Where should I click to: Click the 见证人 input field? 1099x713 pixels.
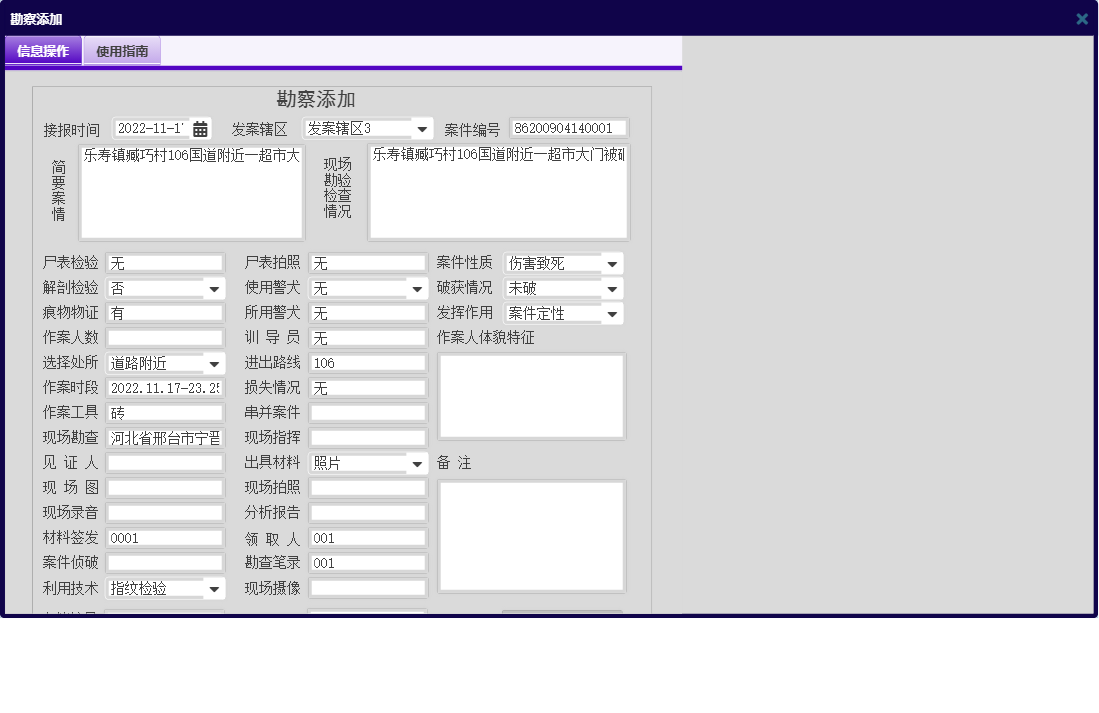[x=165, y=462]
